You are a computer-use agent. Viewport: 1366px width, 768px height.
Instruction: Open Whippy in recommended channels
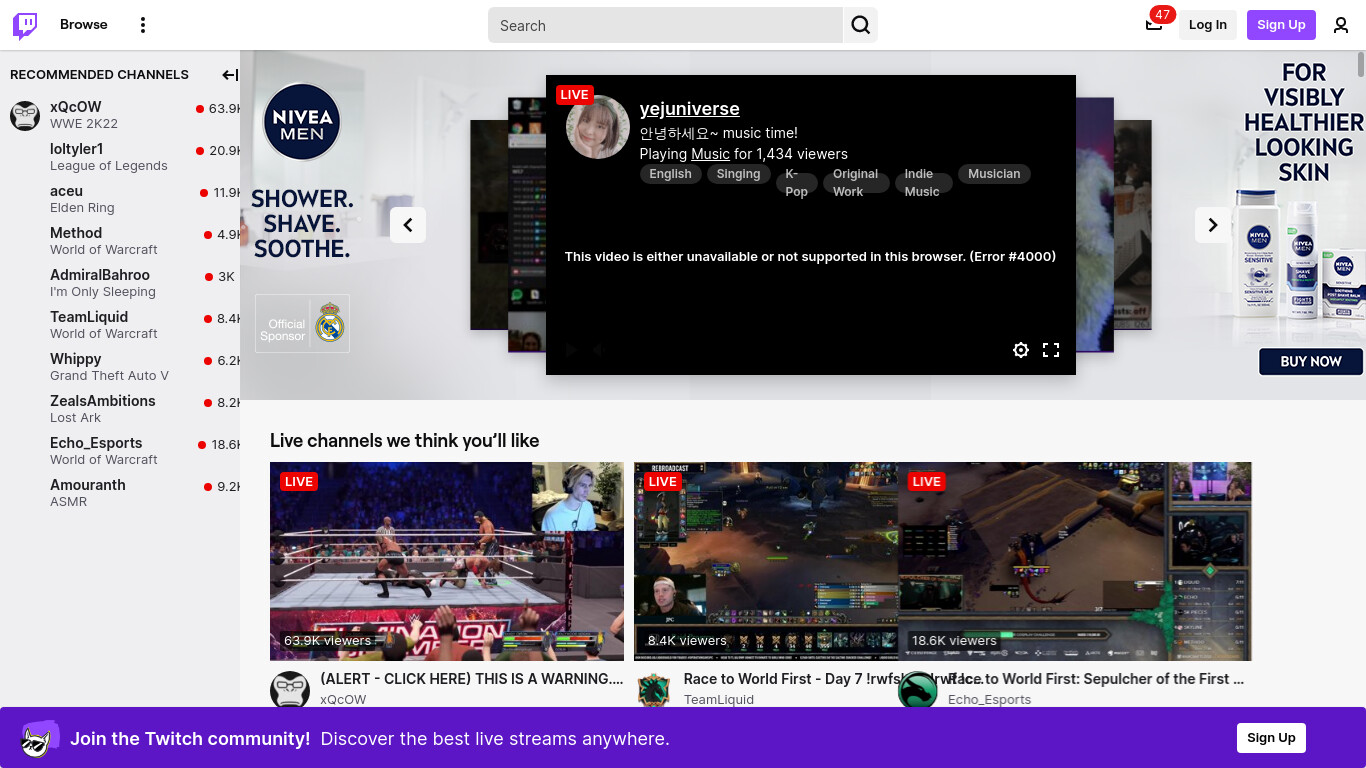[x=120, y=367]
